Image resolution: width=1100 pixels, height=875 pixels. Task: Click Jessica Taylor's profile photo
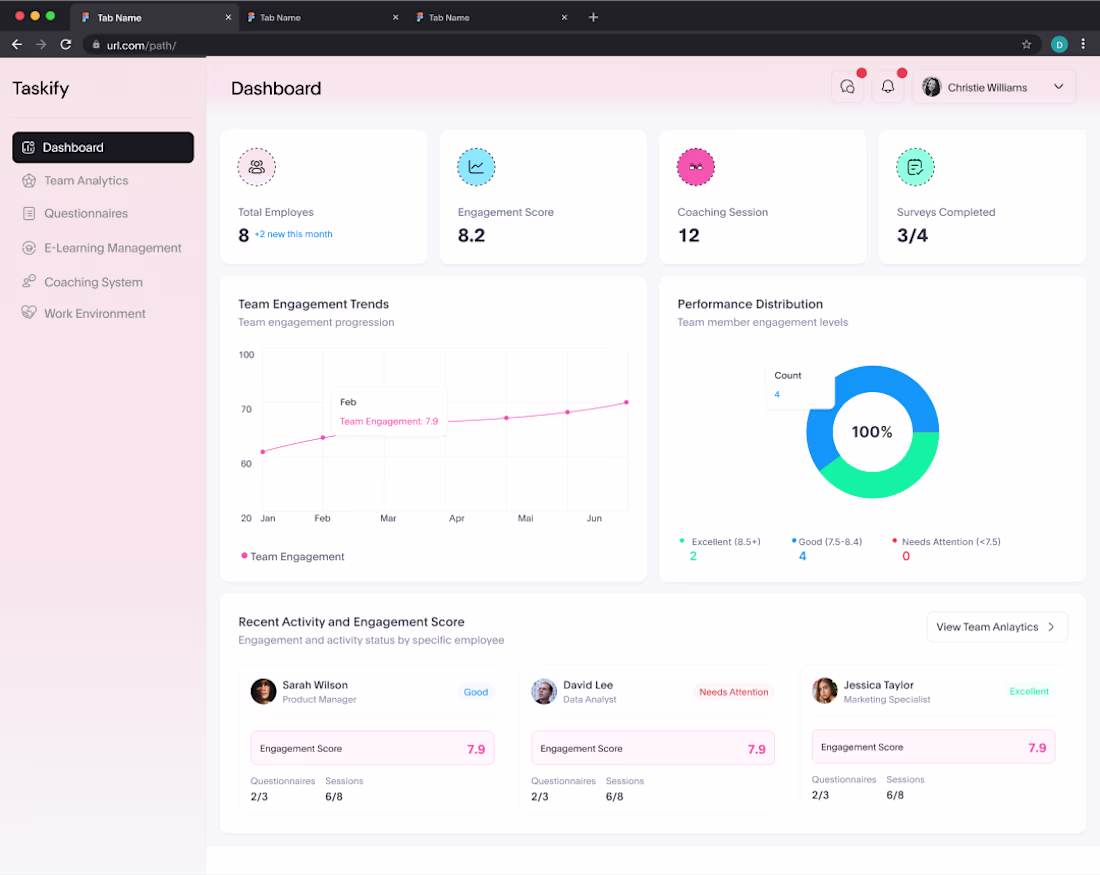[x=825, y=690]
